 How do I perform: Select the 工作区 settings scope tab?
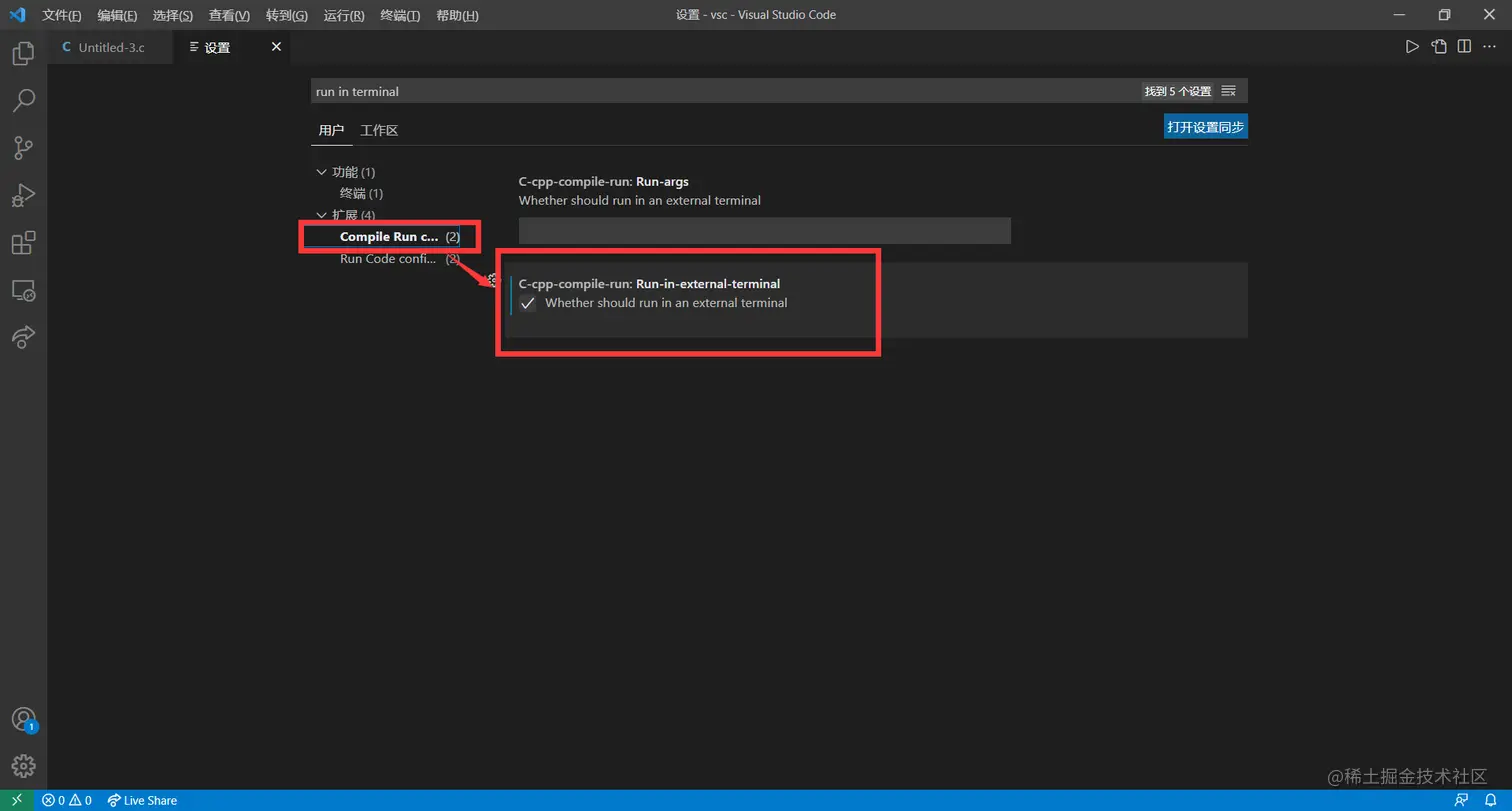(379, 130)
